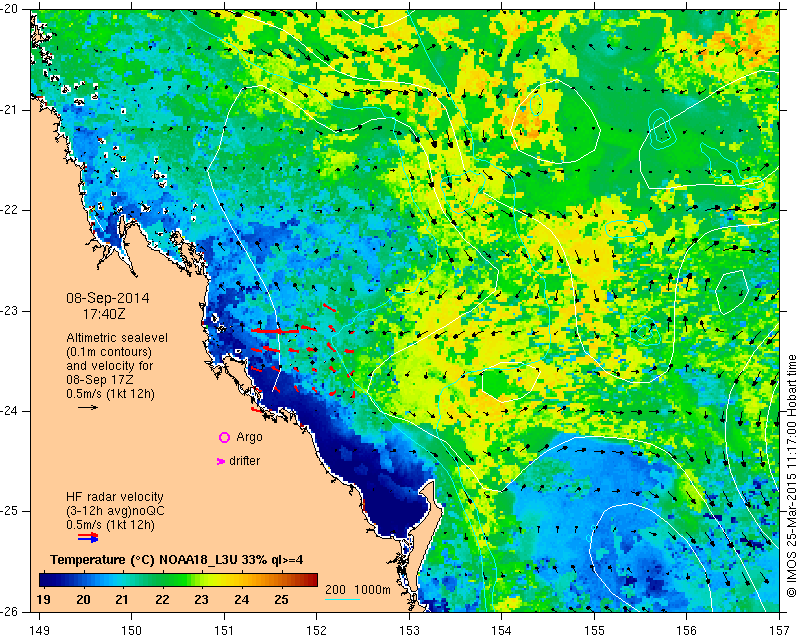Click the '(0.1m contours)' text line
Viewport: 800px width, 640px height.
tap(109, 352)
